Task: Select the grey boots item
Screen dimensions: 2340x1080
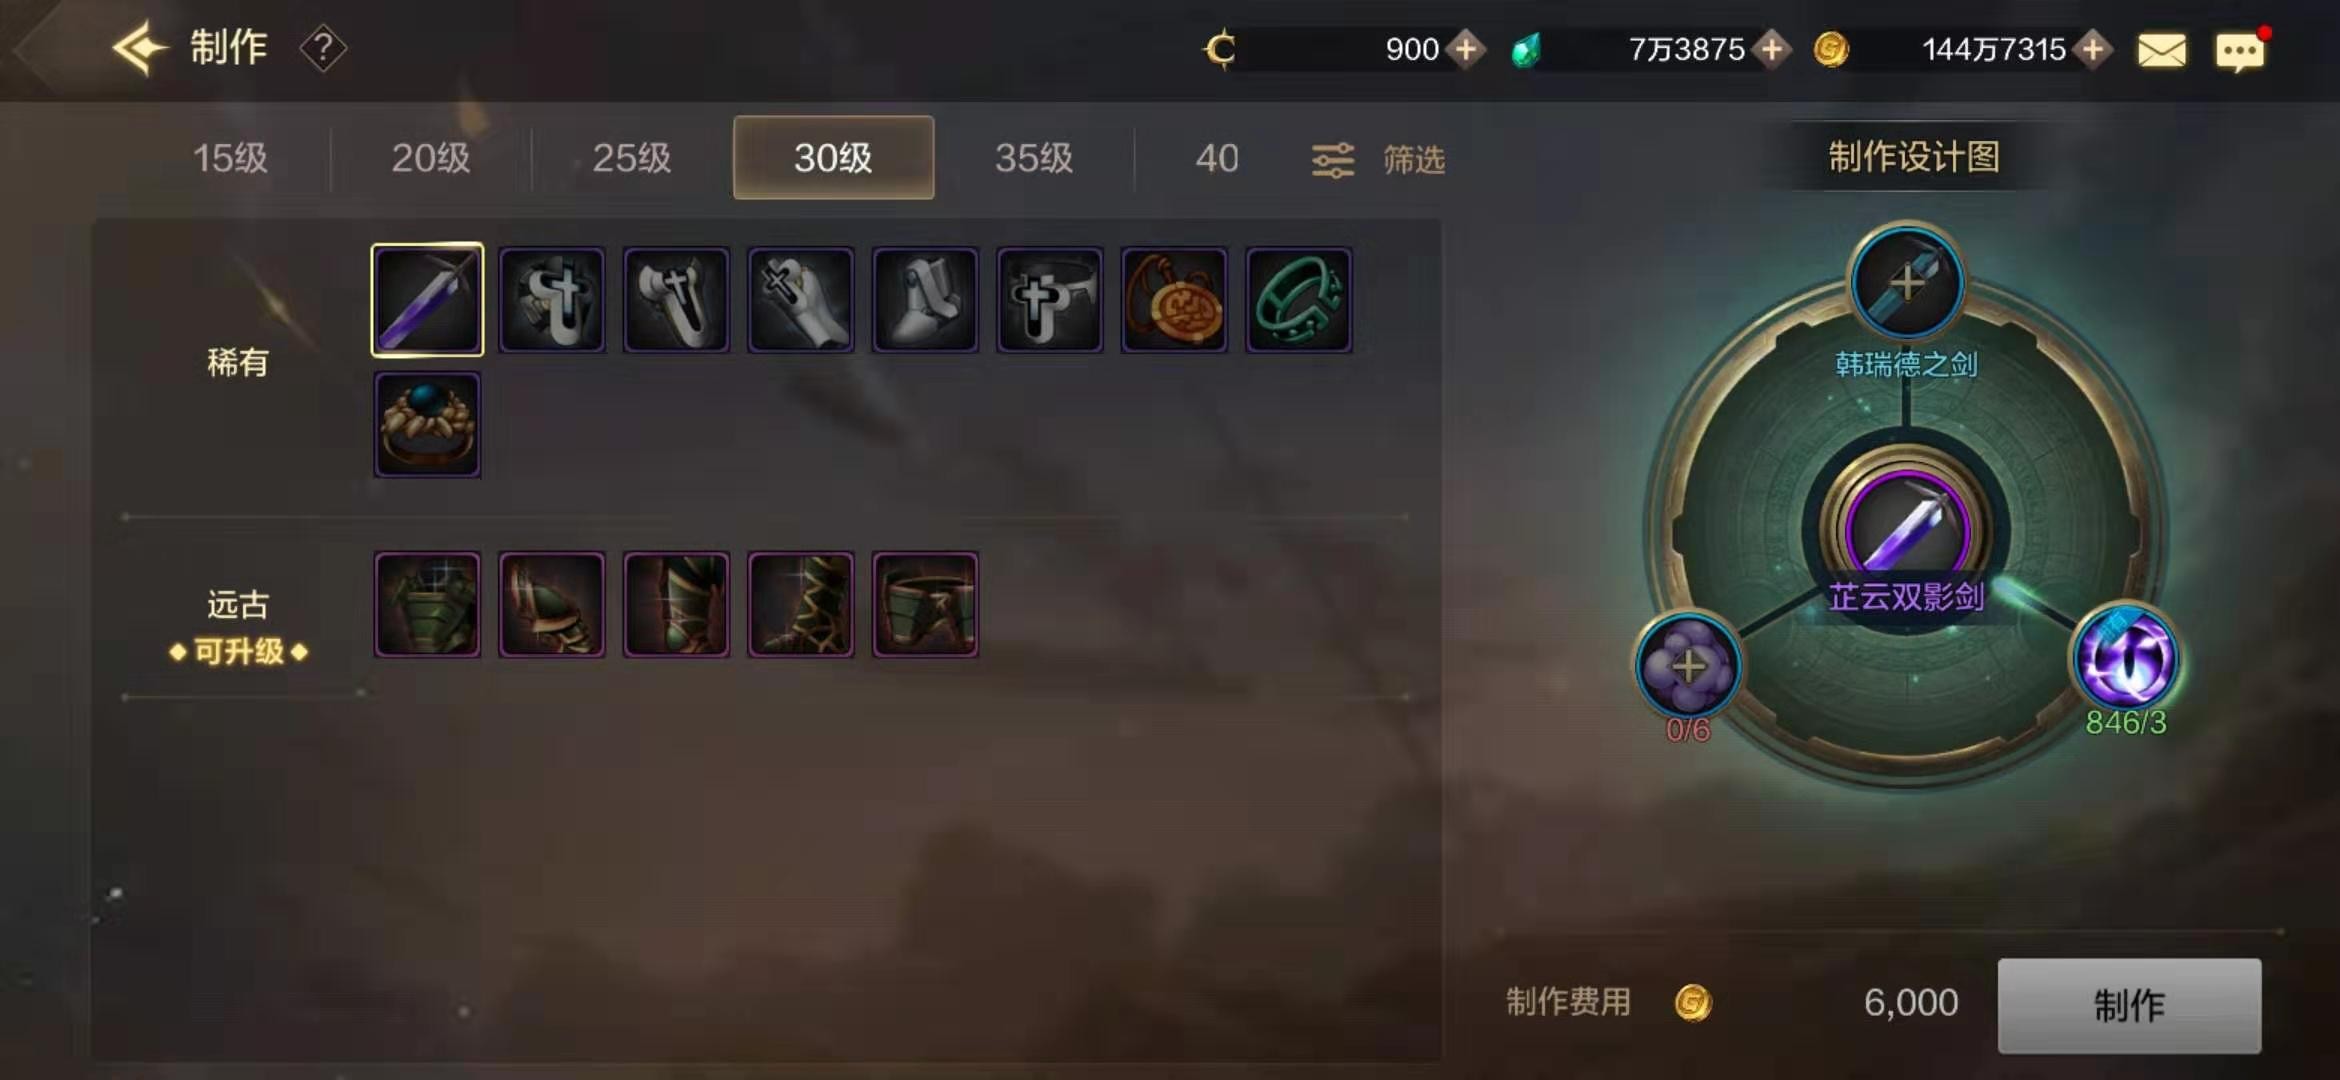Action: click(925, 300)
